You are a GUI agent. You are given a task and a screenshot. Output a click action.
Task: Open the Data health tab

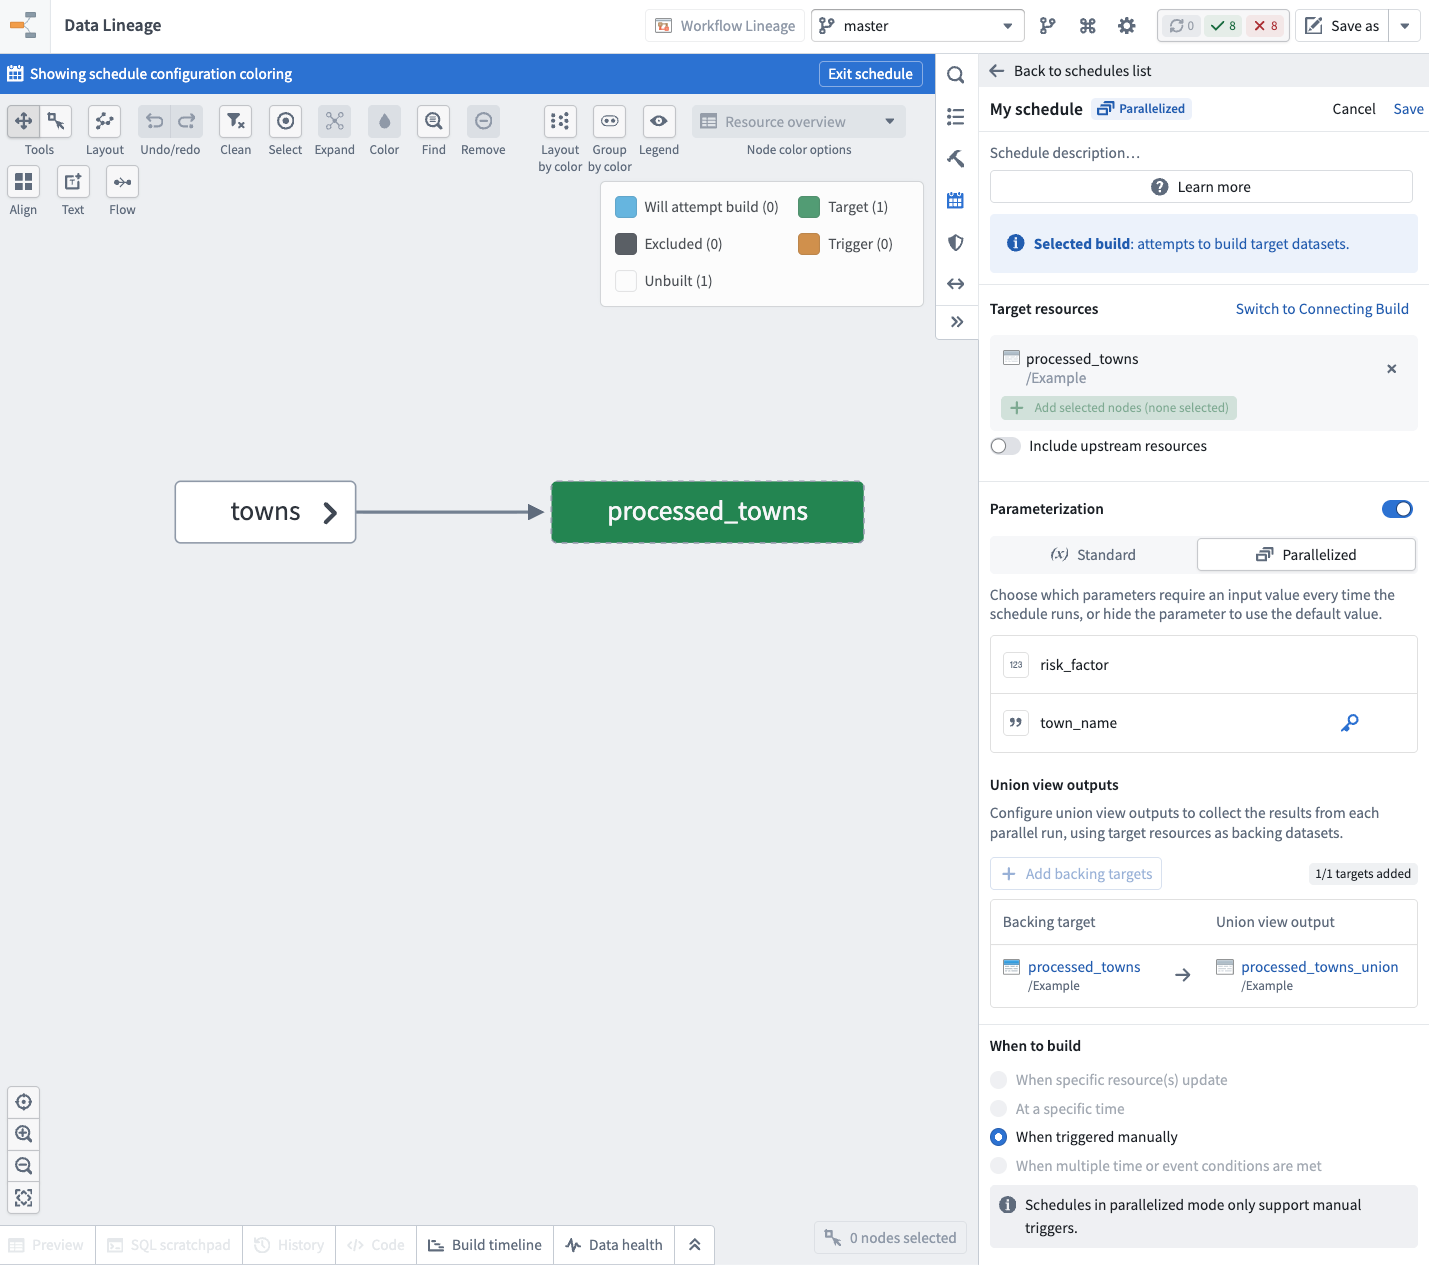614,1245
